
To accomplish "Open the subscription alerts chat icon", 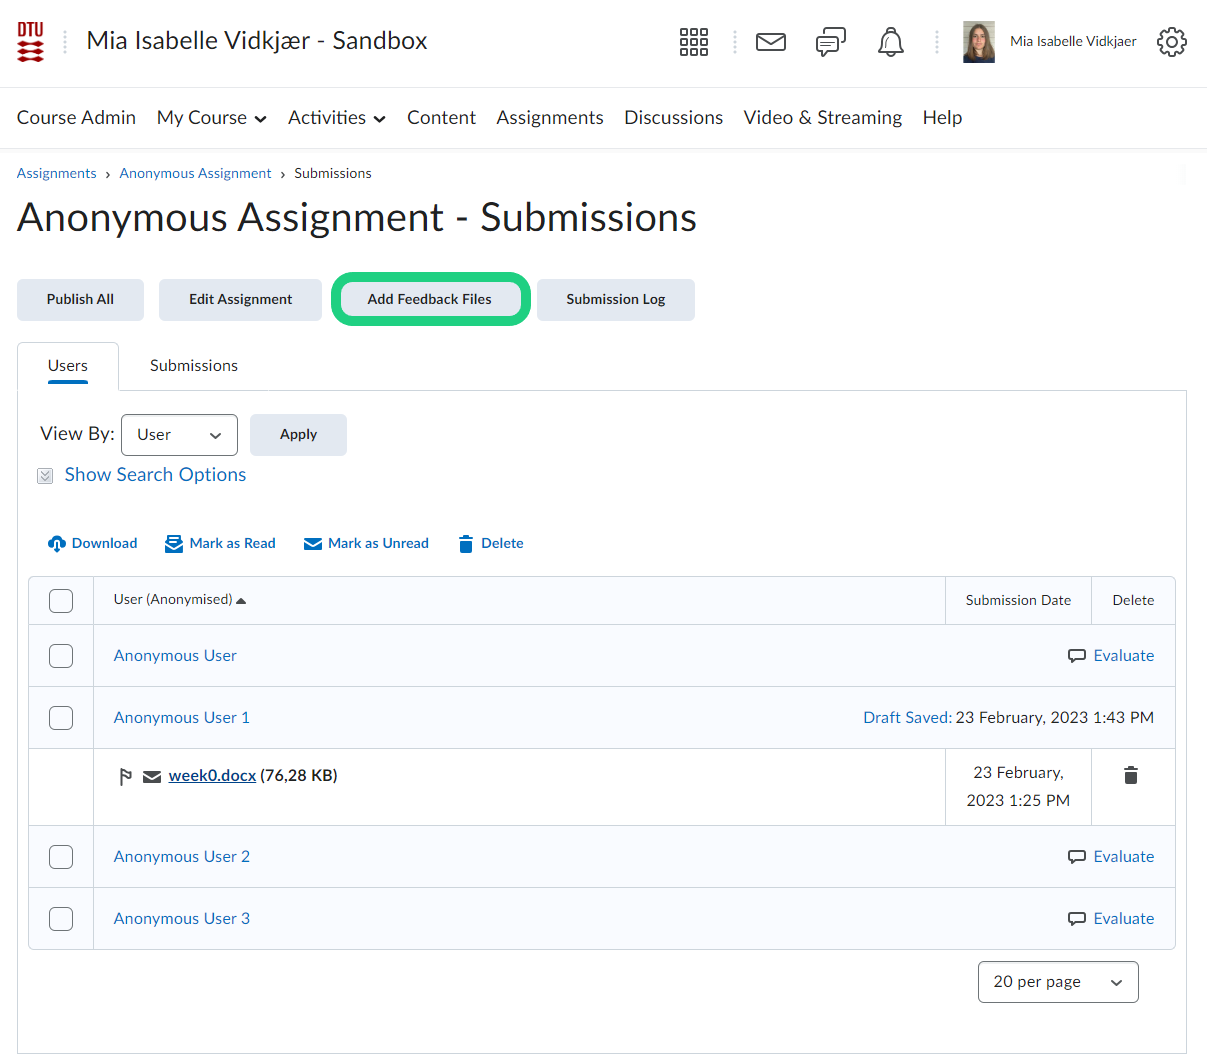I will coord(830,42).
